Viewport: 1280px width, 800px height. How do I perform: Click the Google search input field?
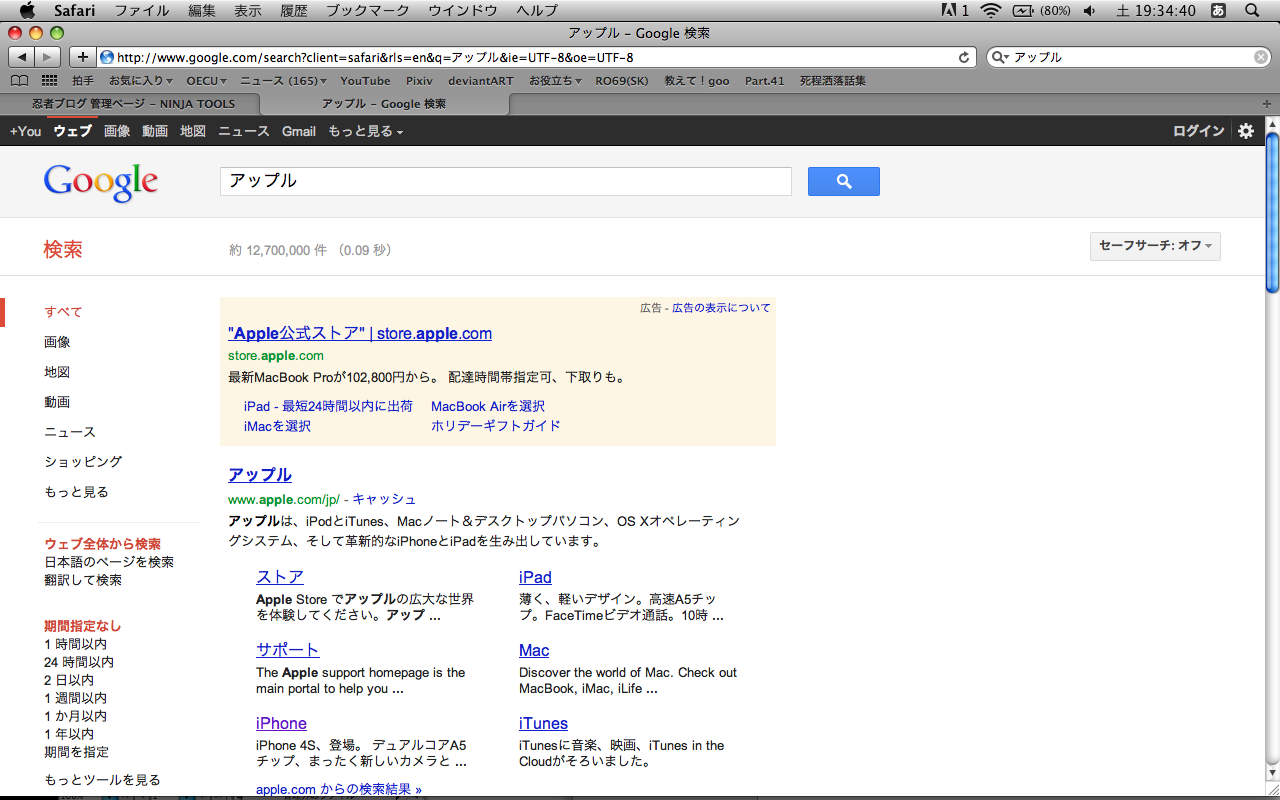505,181
